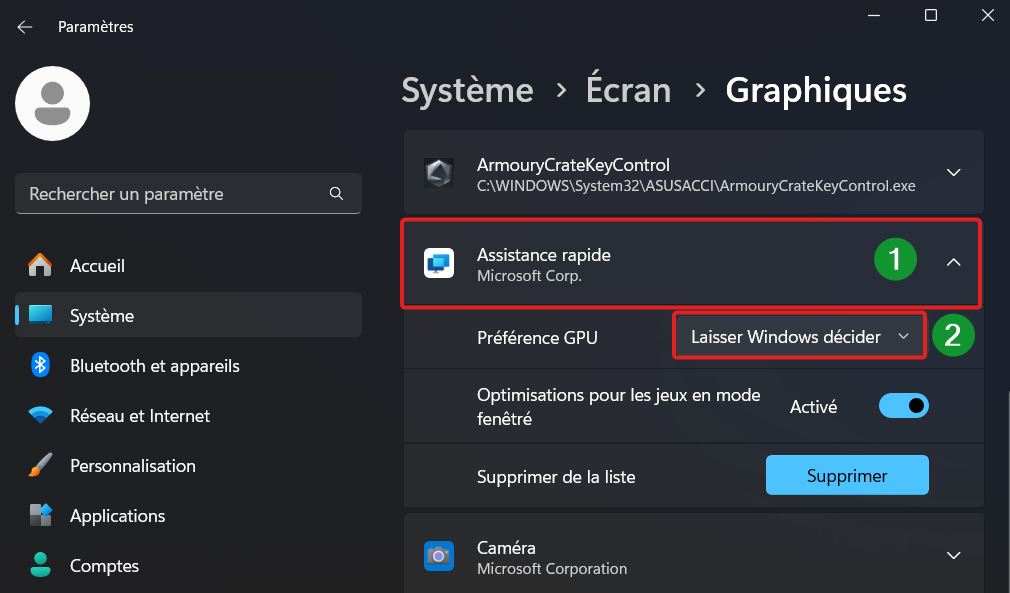
Task: Open the Préférence GPU dropdown
Action: click(799, 336)
